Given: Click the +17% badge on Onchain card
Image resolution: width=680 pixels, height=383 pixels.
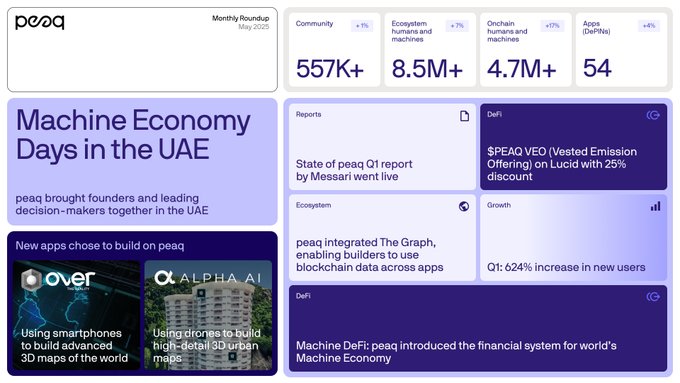Looking at the screenshot, I should pos(552,26).
